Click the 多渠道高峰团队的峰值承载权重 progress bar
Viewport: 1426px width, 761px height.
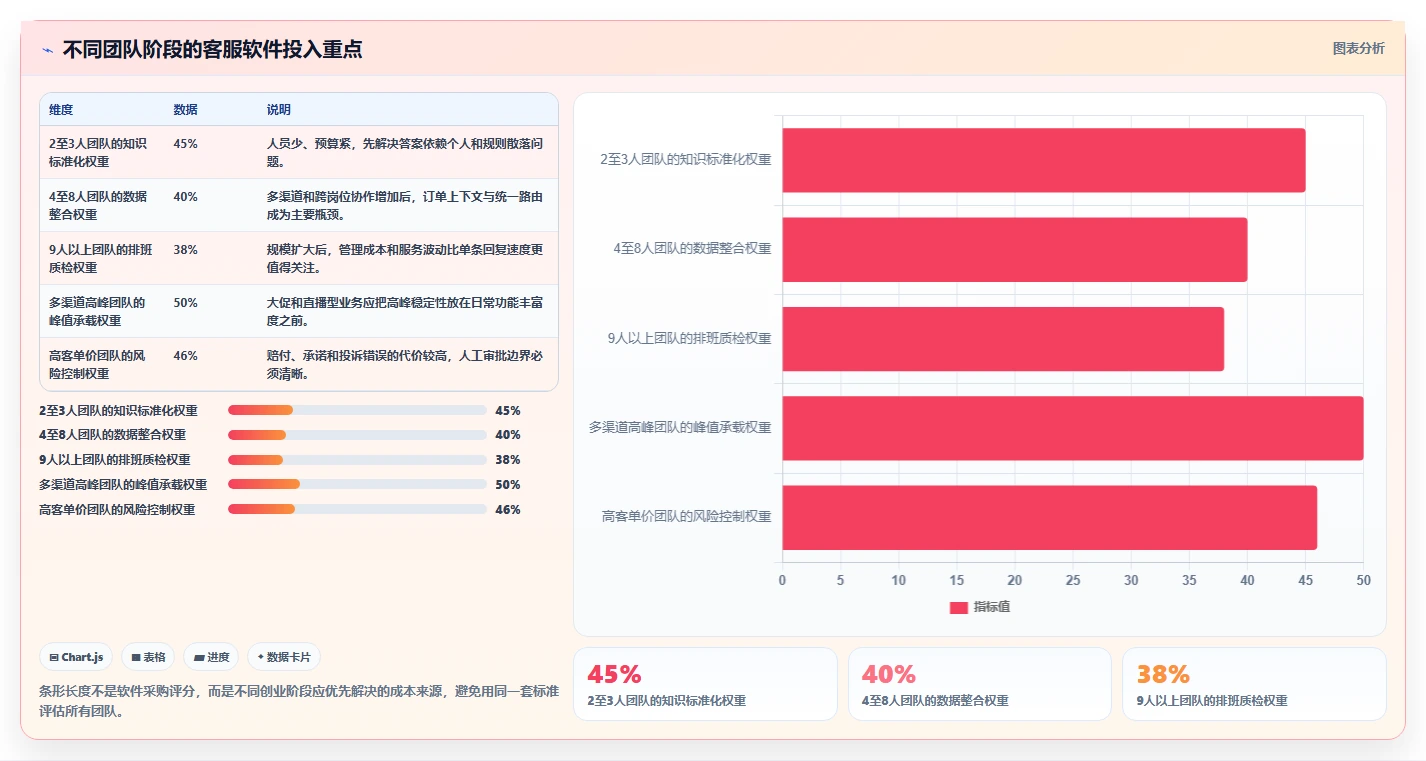tap(357, 485)
